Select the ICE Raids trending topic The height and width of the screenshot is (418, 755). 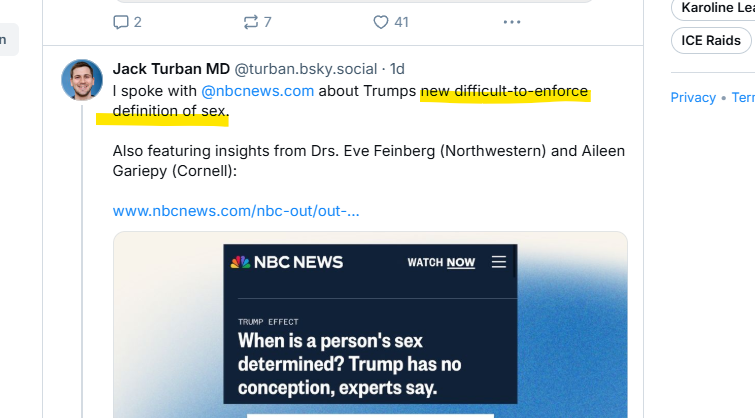(x=711, y=40)
